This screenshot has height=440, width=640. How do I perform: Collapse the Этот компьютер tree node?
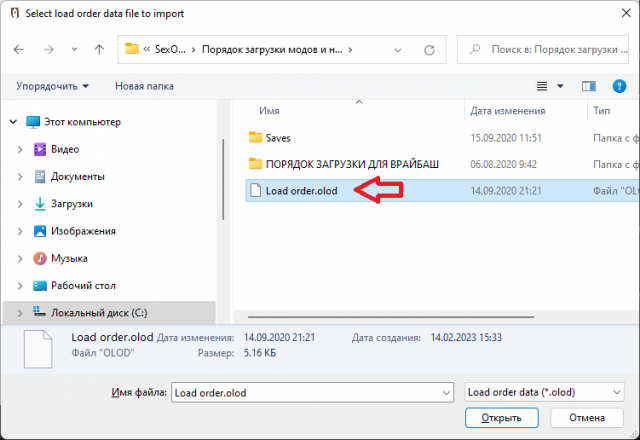click(x=12, y=122)
